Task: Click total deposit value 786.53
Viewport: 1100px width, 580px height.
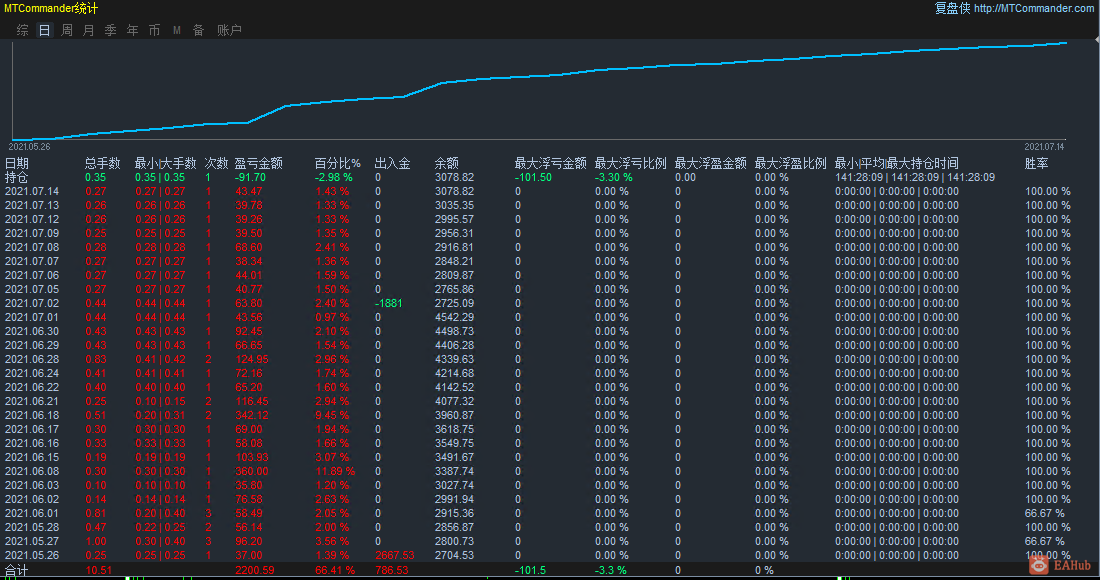Action: pyautogui.click(x=392, y=570)
